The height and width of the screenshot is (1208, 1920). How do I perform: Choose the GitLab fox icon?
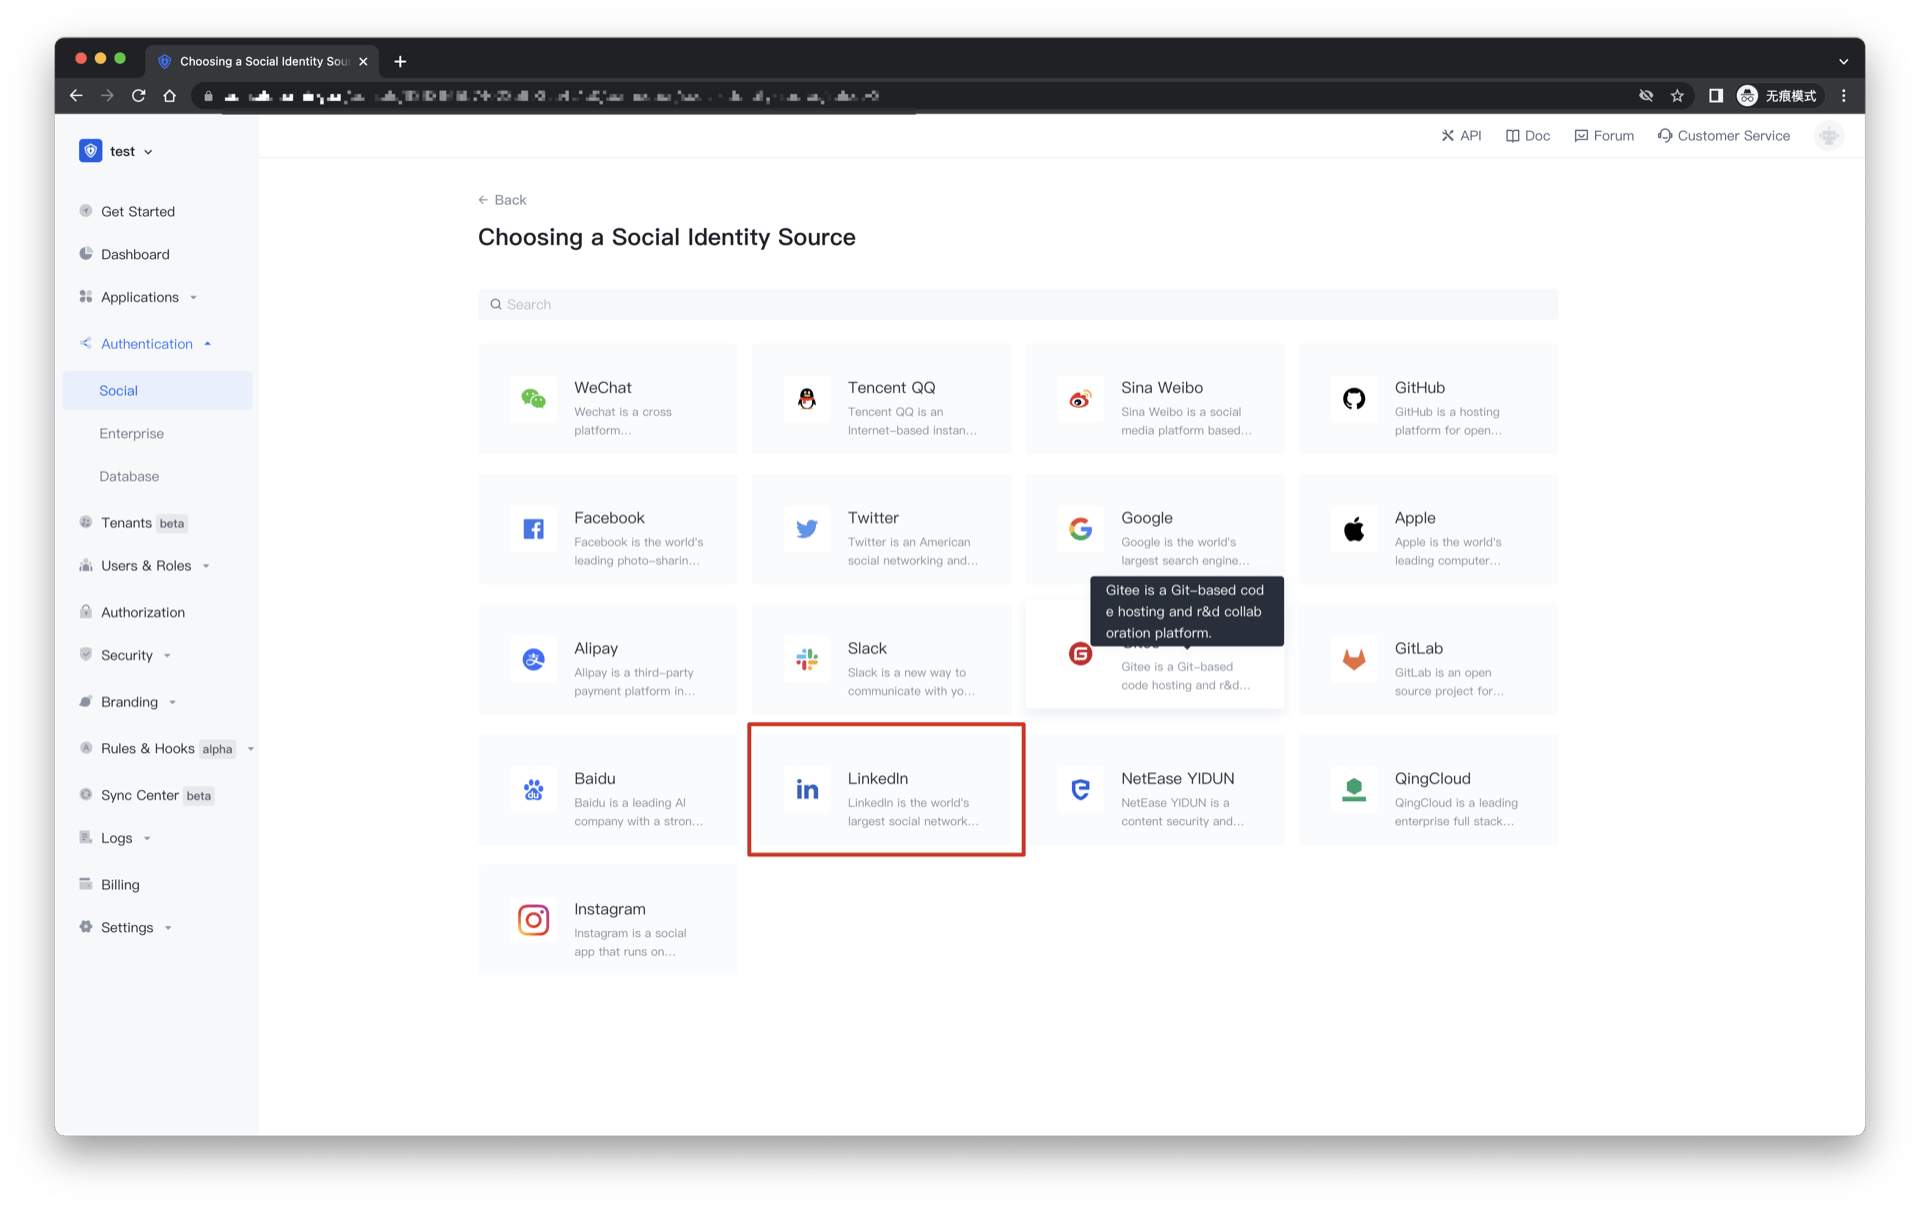pos(1353,659)
